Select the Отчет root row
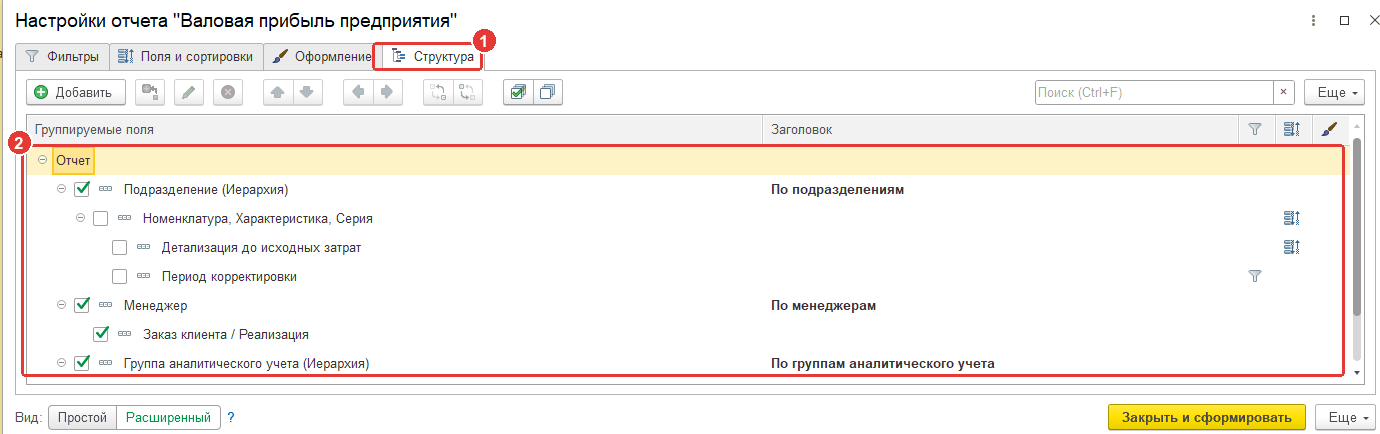 [688, 160]
